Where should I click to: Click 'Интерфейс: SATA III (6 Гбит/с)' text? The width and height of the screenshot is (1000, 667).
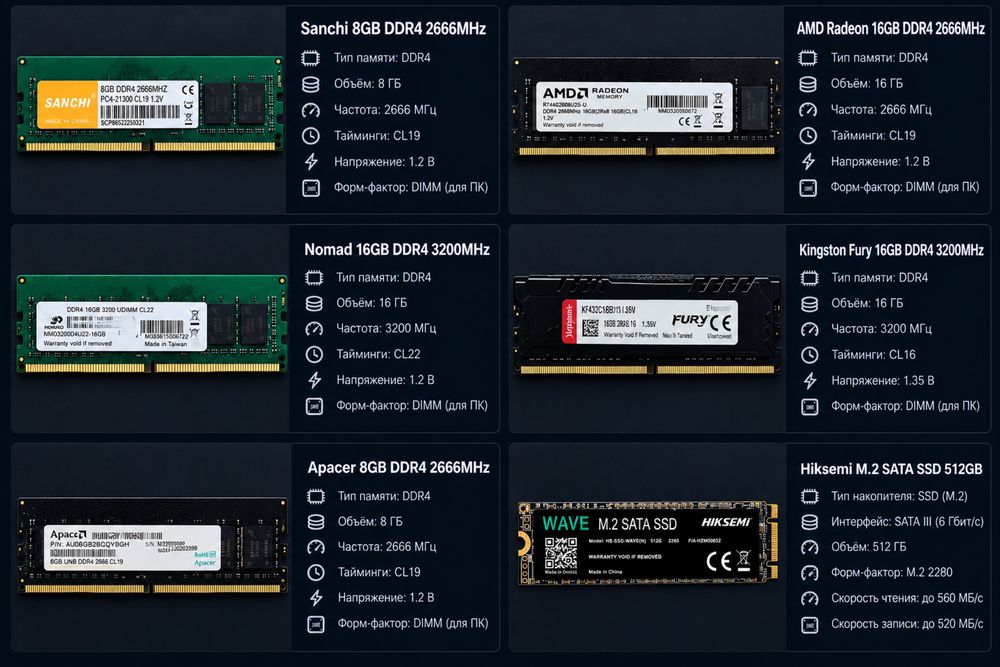click(907, 522)
